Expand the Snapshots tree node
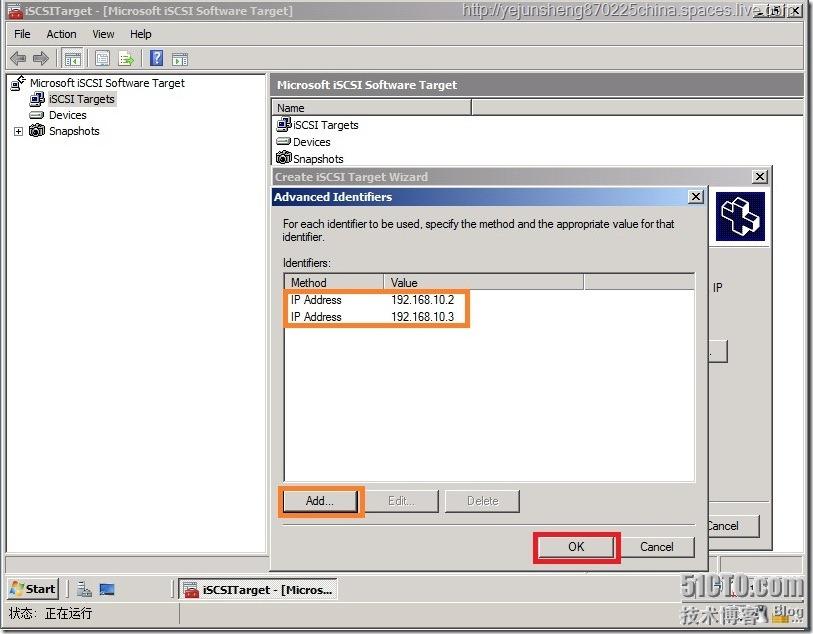The image size is (813, 634). (18, 131)
